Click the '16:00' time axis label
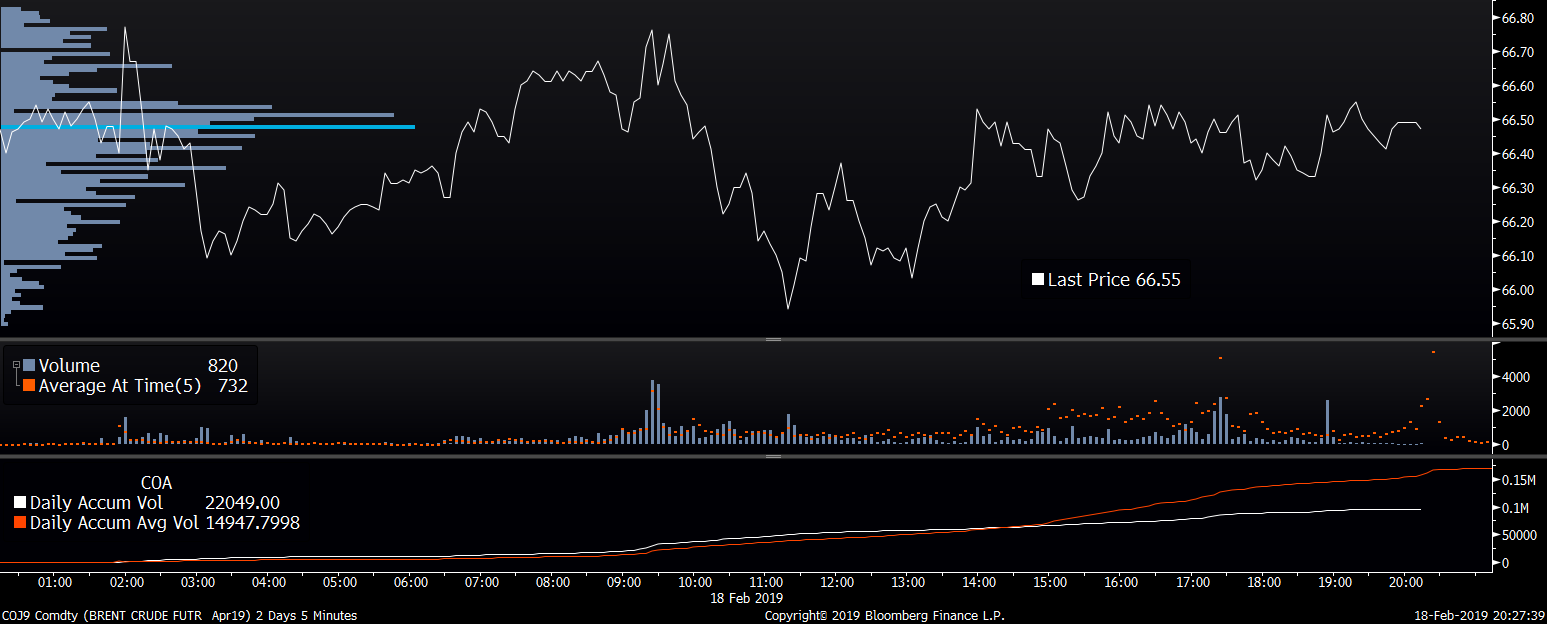The image size is (1547, 624). point(1121,582)
